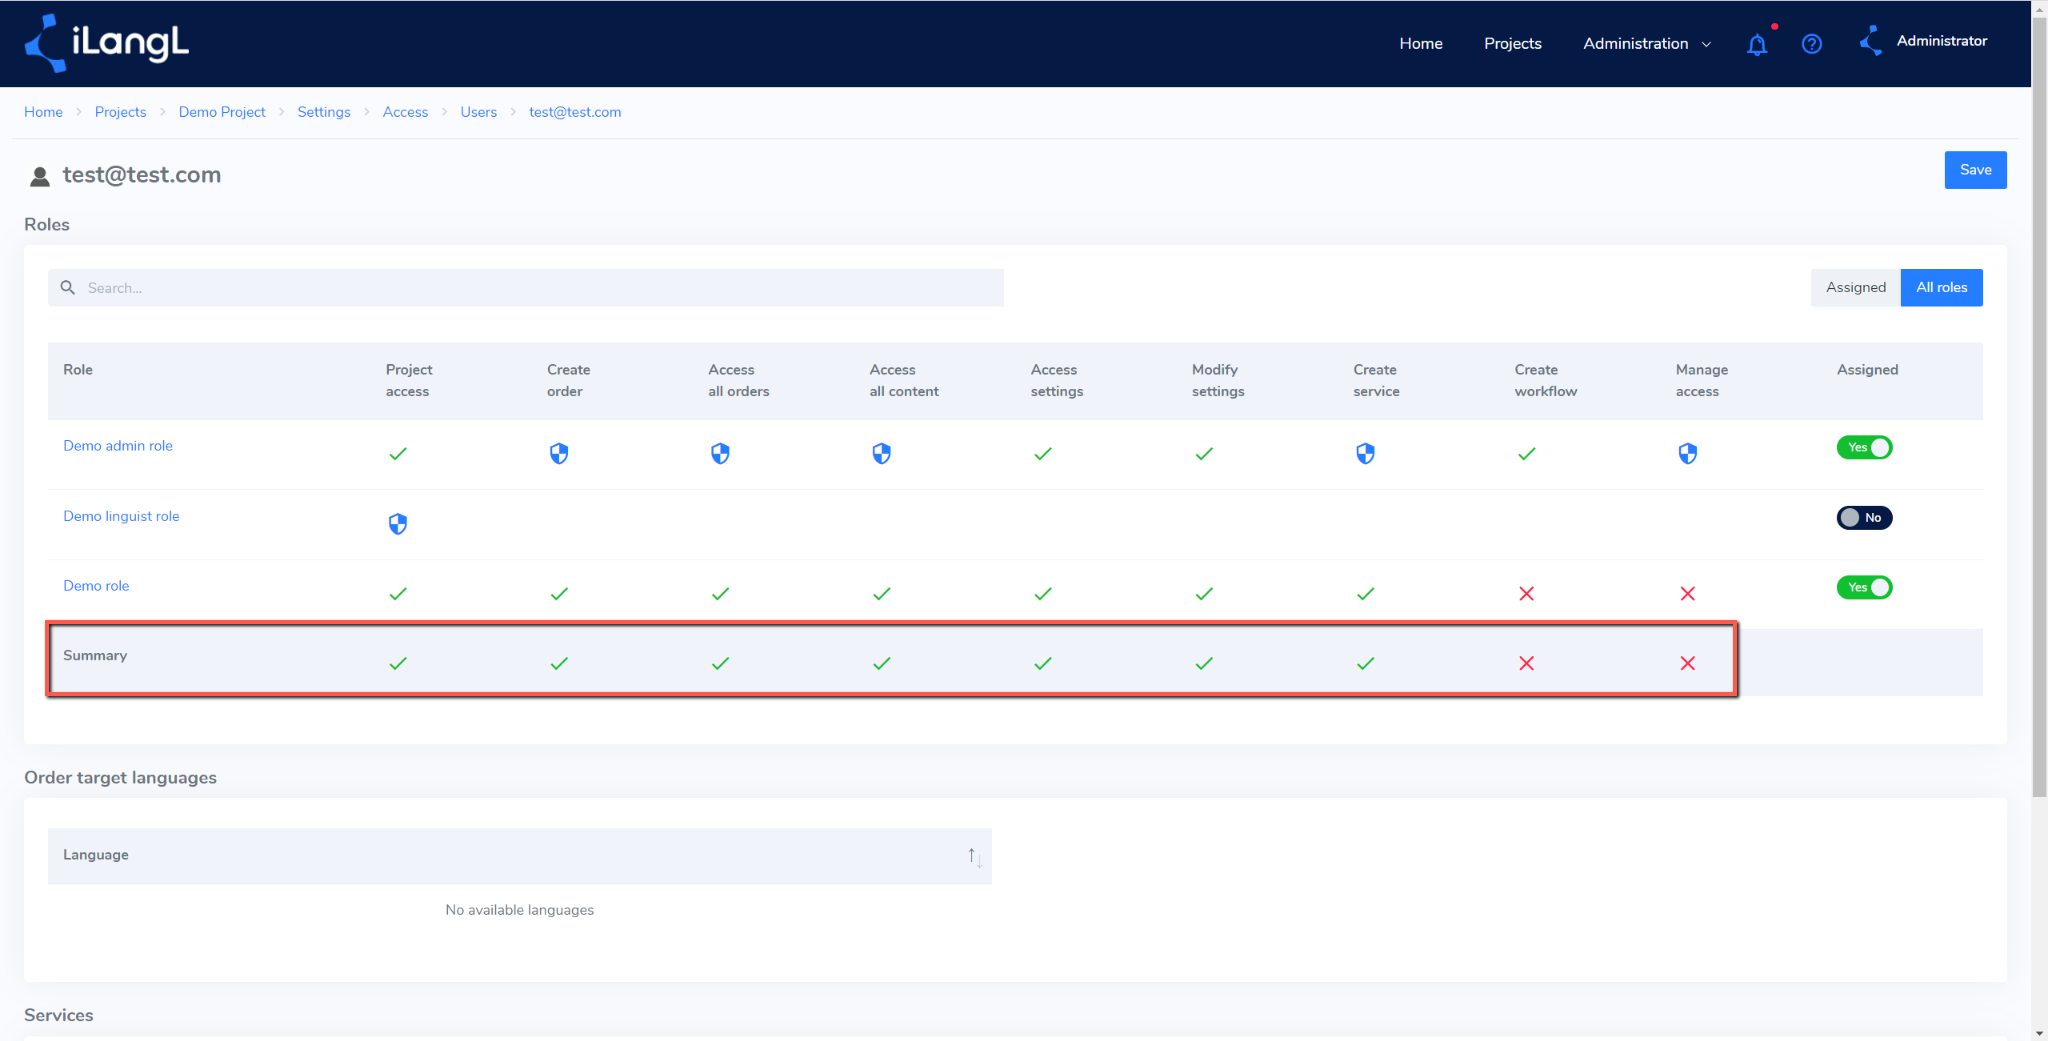The image size is (2048, 1041).
Task: Expand the Administration dropdown menu
Action: coord(1647,44)
